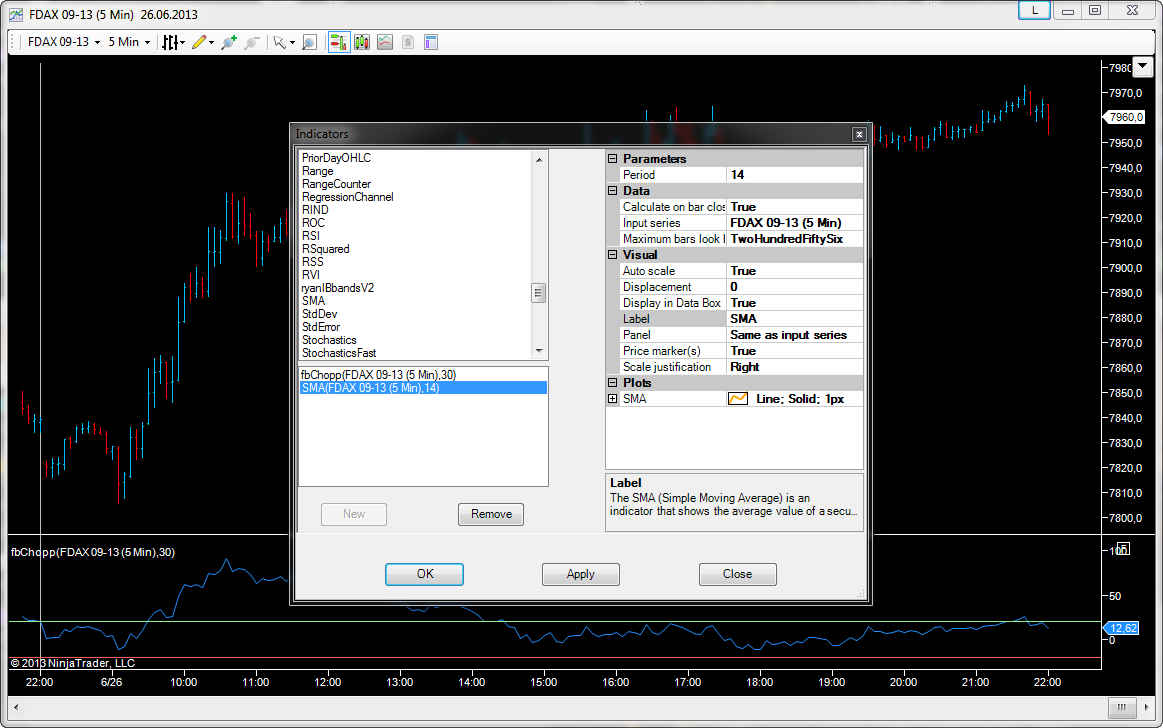The width and height of the screenshot is (1163, 728).
Task: Click the NinjaTrader window title icon
Action: [x=16, y=14]
